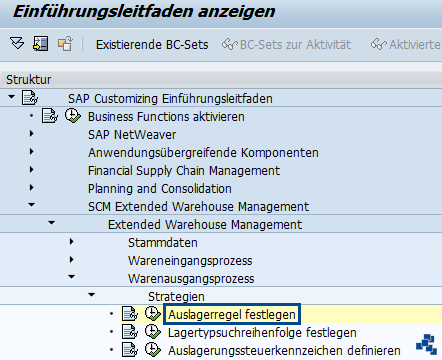Open Existierende BC-Sets
This screenshot has height=360, width=442.
(x=152, y=44)
